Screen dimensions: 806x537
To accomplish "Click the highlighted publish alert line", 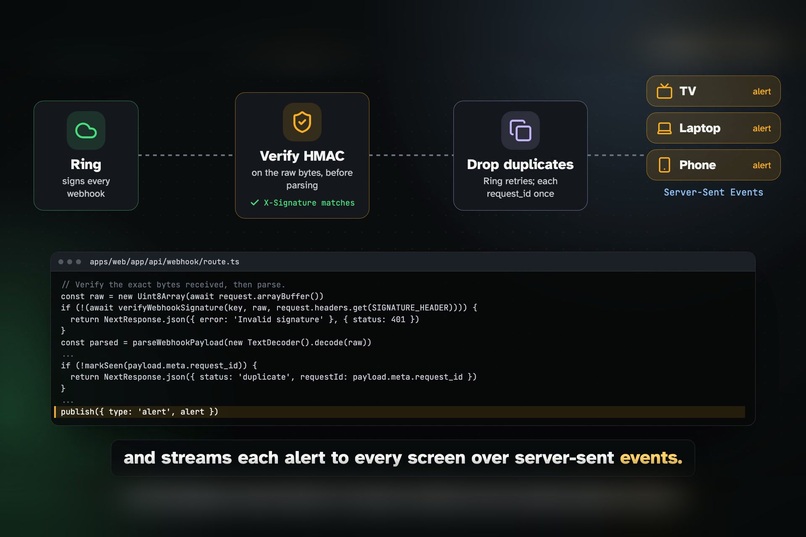I will pos(399,412).
